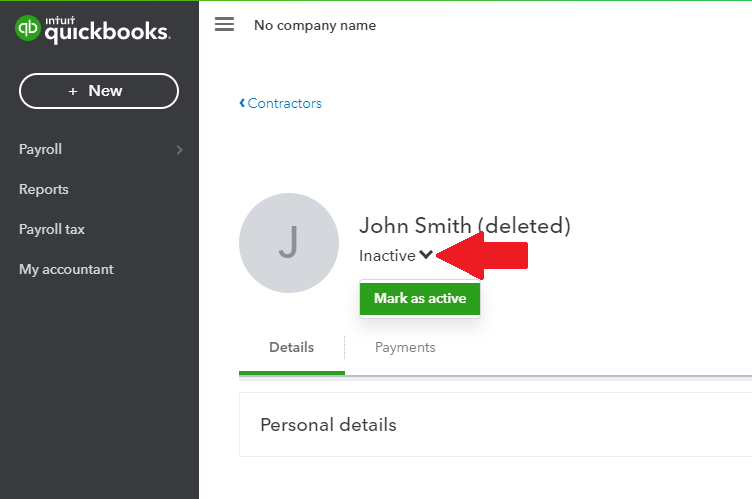Click the down arrow next to Inactive

(x=426, y=255)
